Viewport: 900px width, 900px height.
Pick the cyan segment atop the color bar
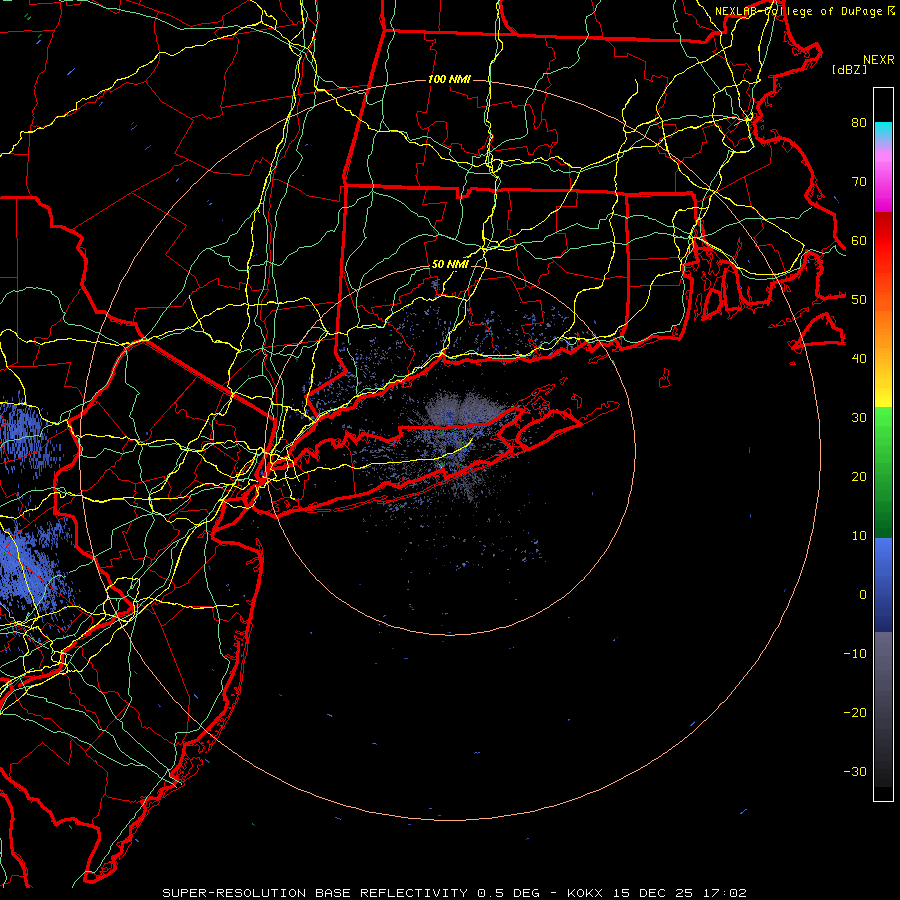click(x=883, y=131)
